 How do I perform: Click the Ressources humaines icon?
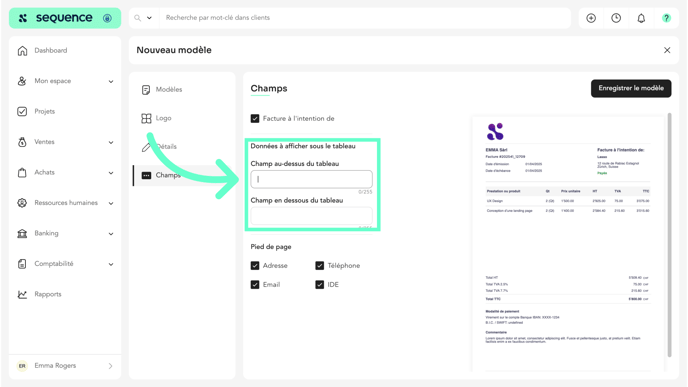coord(22,203)
